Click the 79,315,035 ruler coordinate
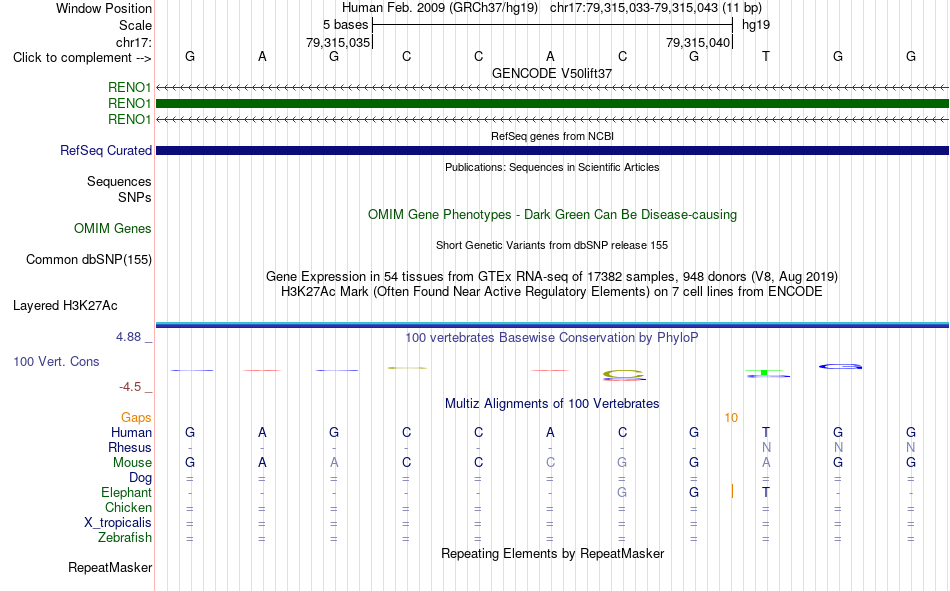 click(337, 42)
